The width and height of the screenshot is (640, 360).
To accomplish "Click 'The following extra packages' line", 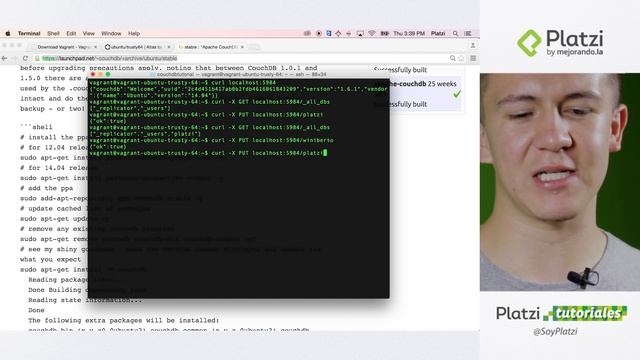I will (124, 320).
